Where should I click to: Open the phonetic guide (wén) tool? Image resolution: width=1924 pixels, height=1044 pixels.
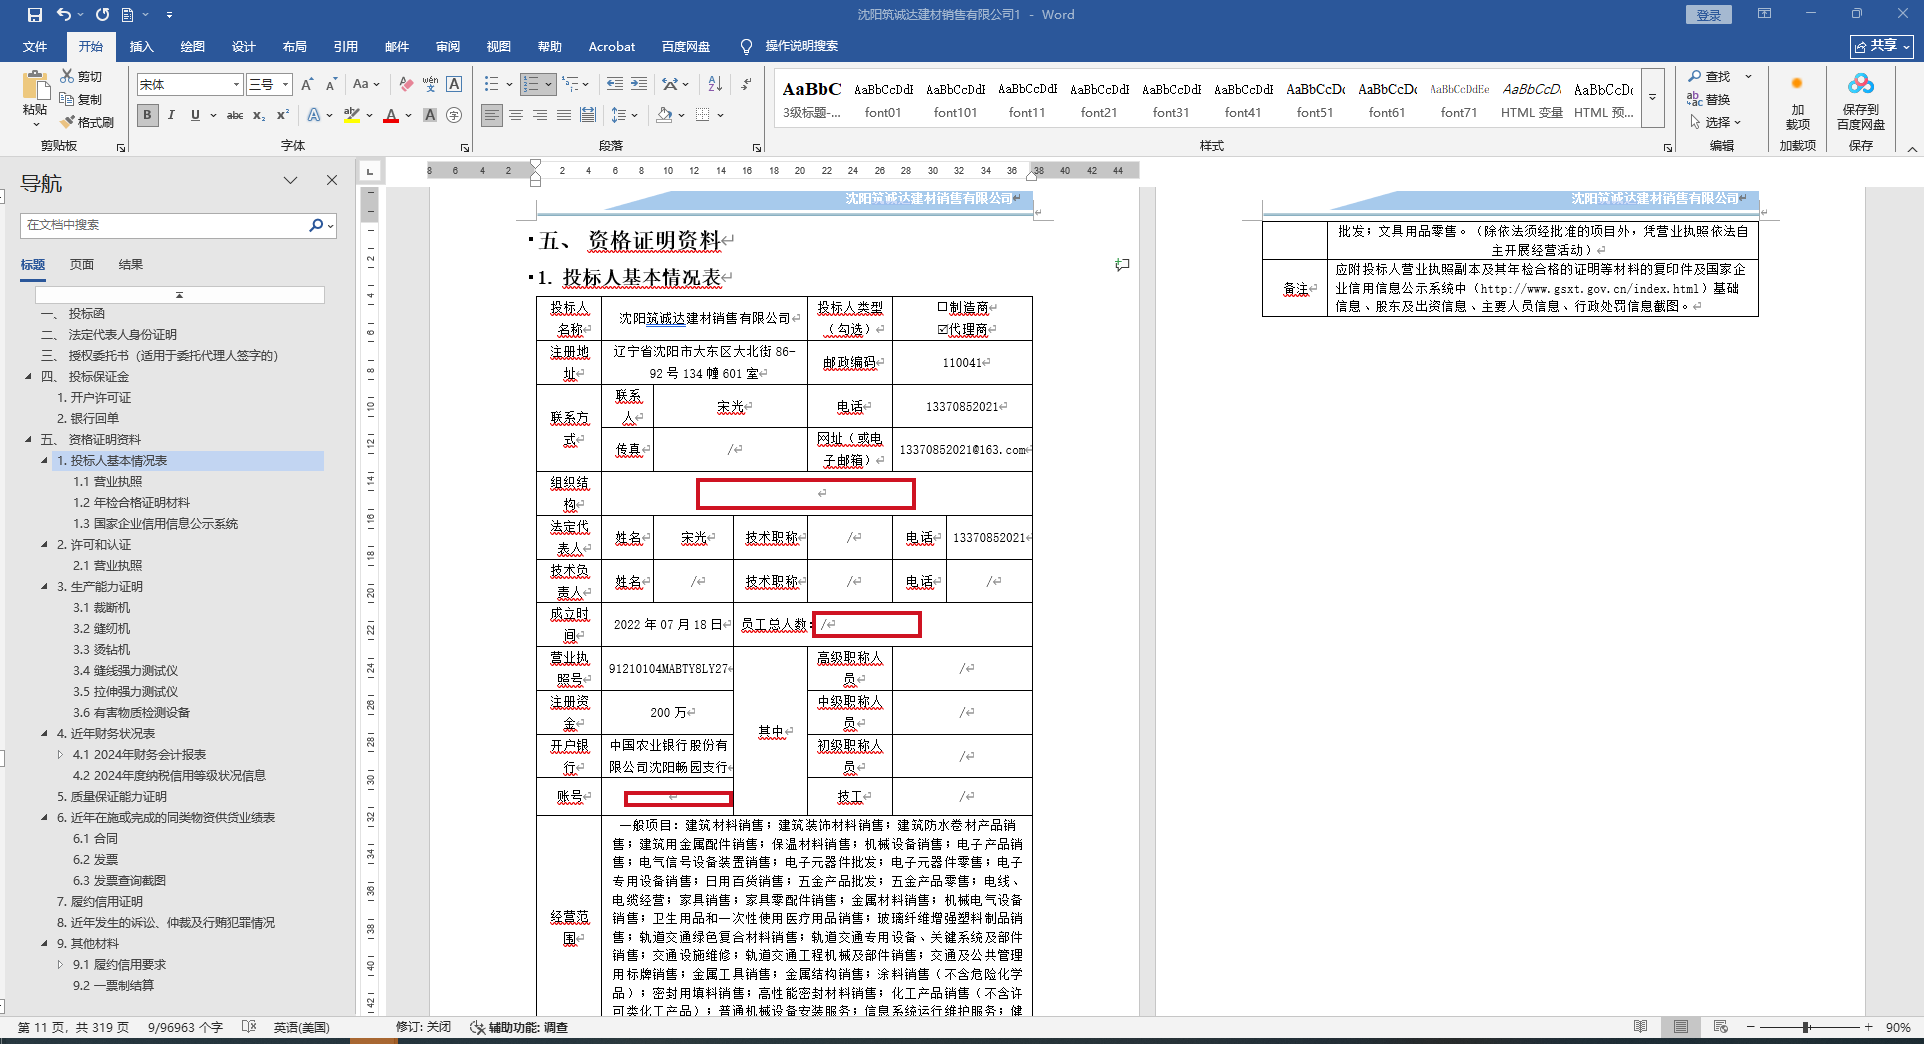[x=430, y=84]
